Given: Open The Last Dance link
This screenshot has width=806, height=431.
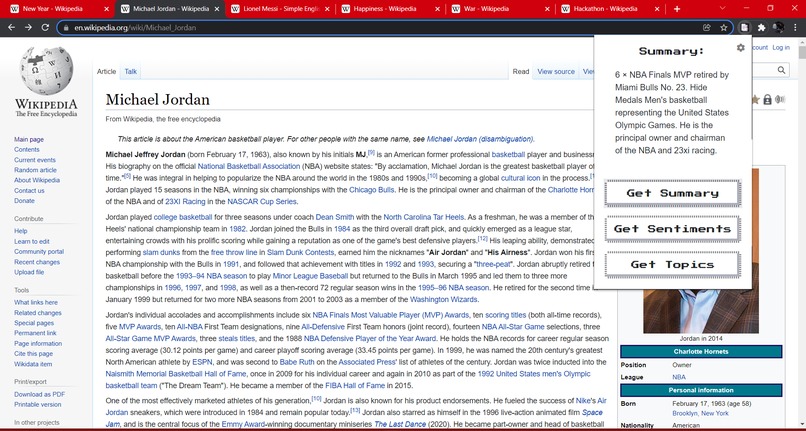Looking at the screenshot, I should pyautogui.click(x=400, y=424).
